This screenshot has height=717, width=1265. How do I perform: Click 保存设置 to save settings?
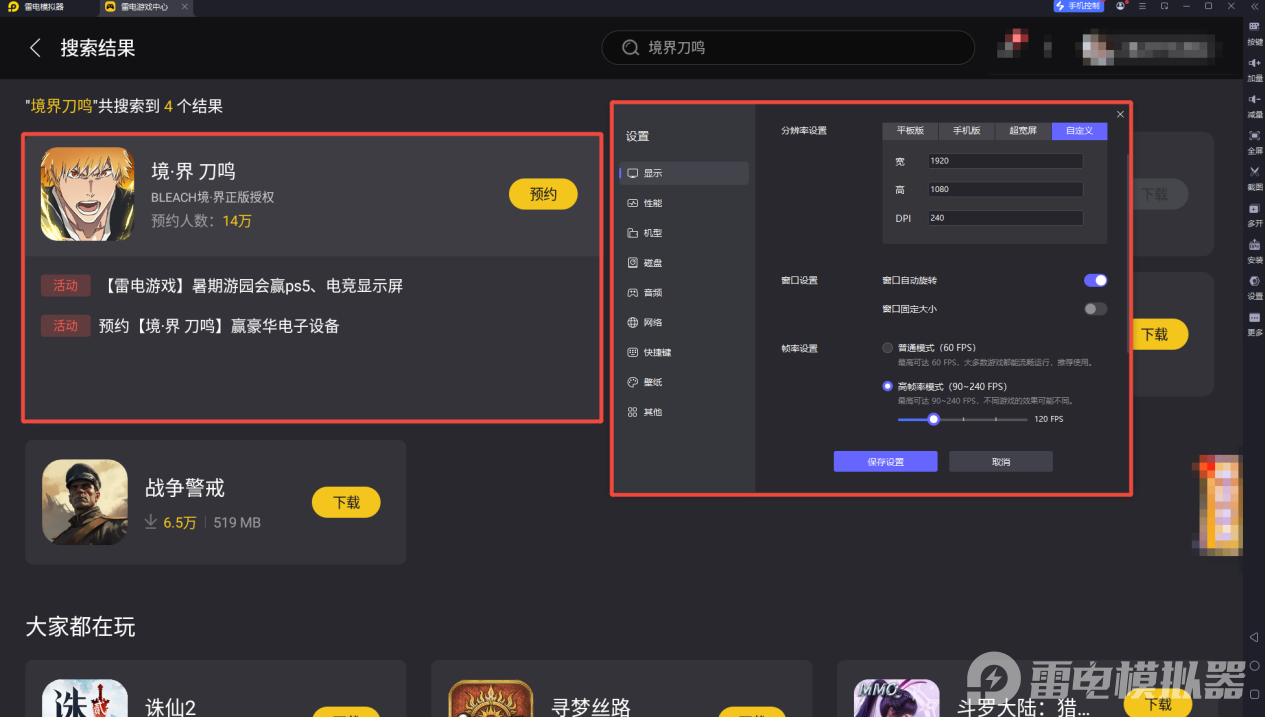pos(885,461)
